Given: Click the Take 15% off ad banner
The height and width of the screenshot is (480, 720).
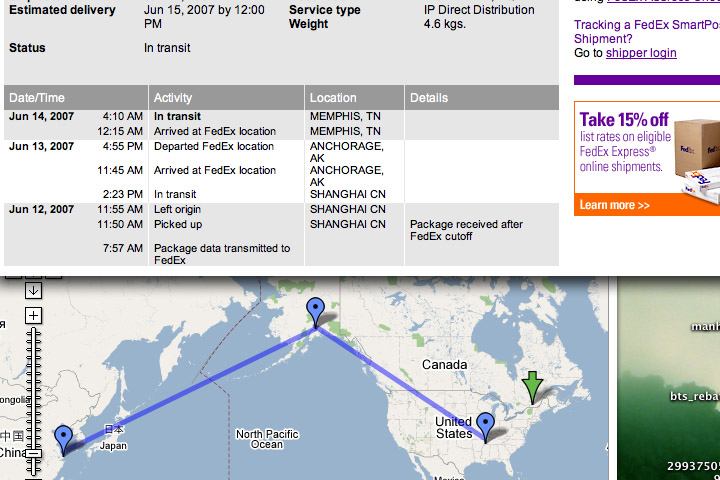Looking at the screenshot, I should [647, 158].
